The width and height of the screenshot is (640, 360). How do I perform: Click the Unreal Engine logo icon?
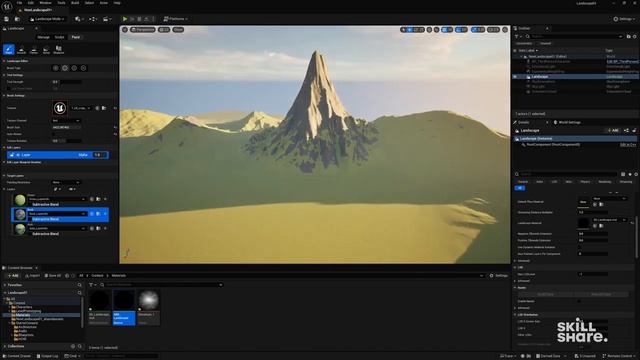[7, 6]
